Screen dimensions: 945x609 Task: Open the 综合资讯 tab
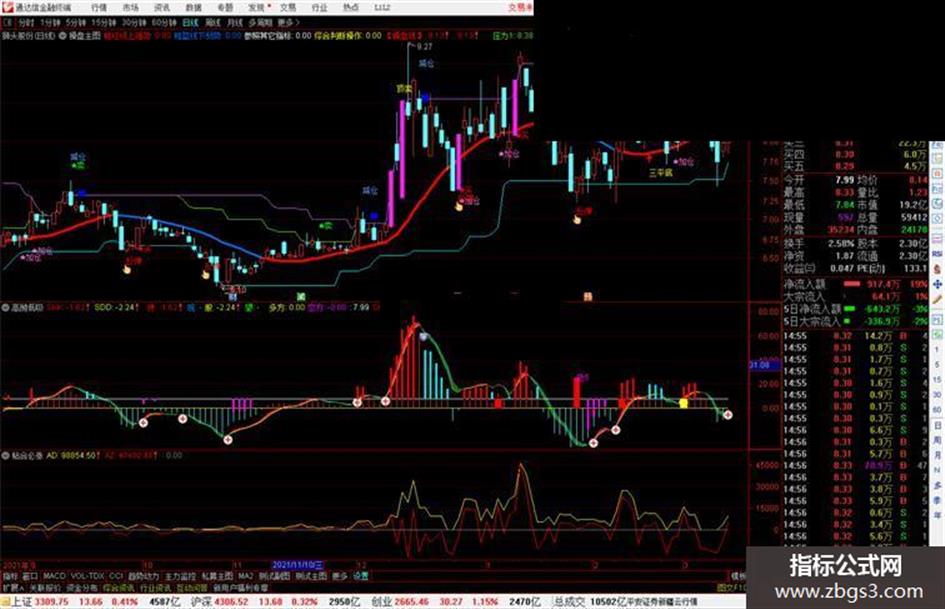pos(119,587)
